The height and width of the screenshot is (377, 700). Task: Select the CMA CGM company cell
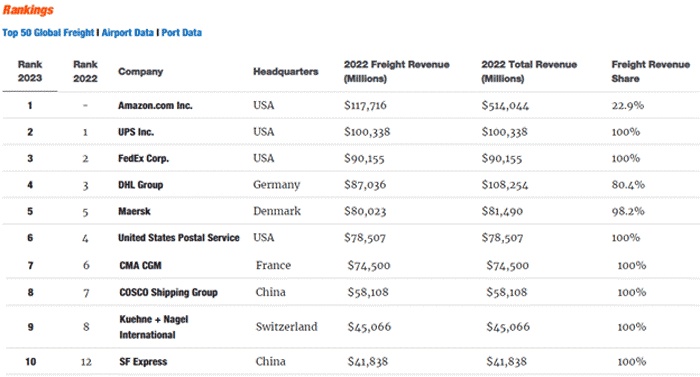coord(141,266)
